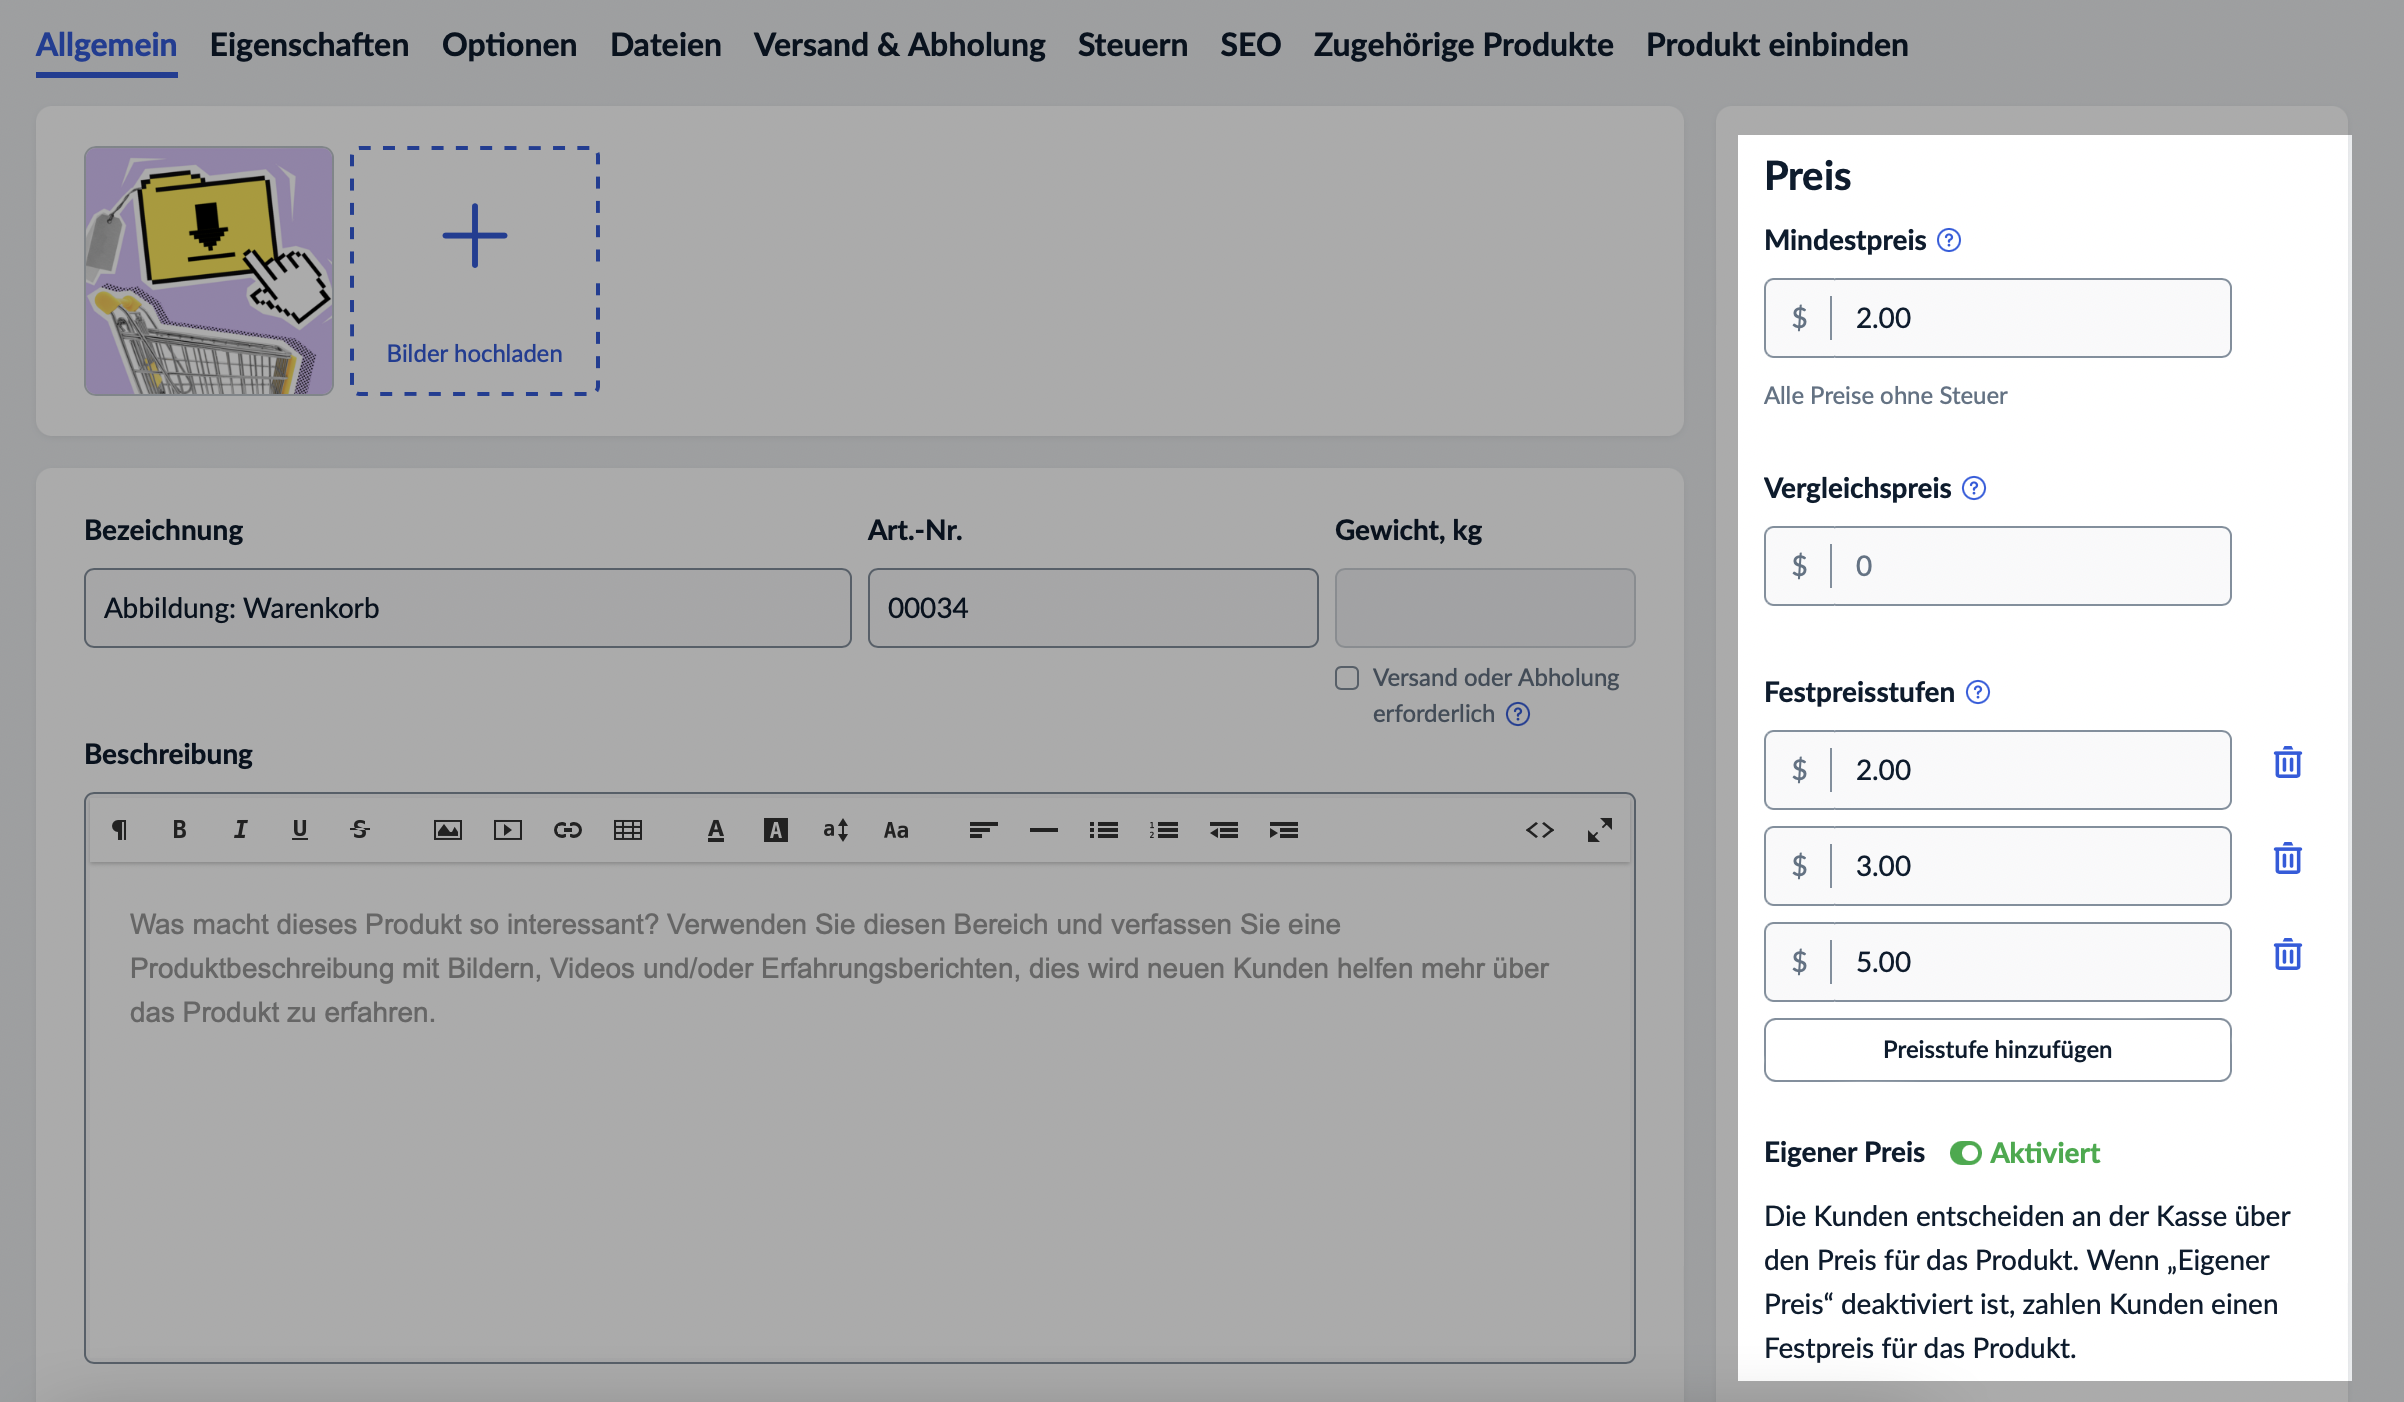This screenshot has height=1402, width=2404.
Task: Insert a table in the editor
Action: (x=627, y=830)
